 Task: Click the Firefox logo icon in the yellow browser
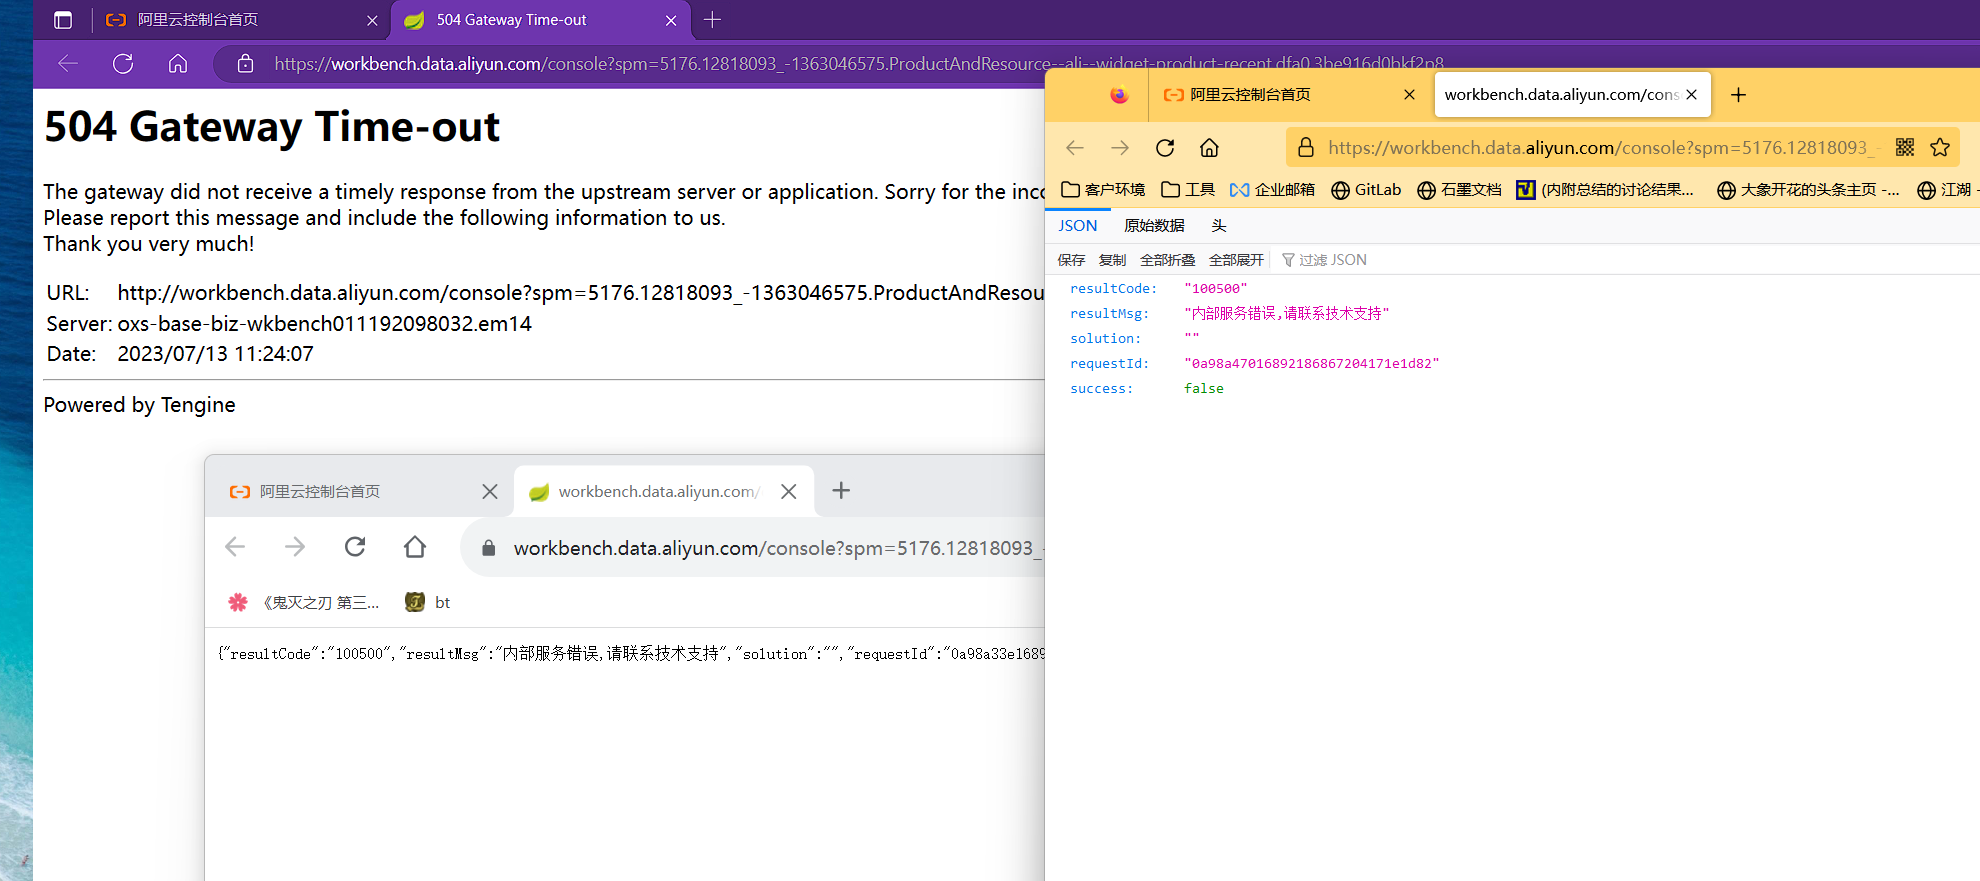click(x=1119, y=95)
